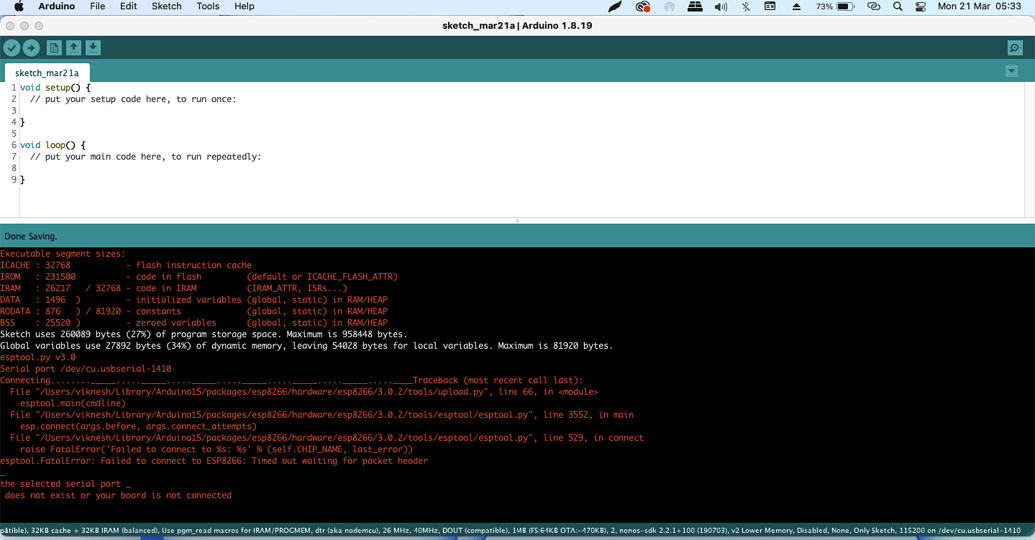This screenshot has height=540, width=1035.
Task: Click the grey ghost icon in menu bar
Action: click(669, 7)
